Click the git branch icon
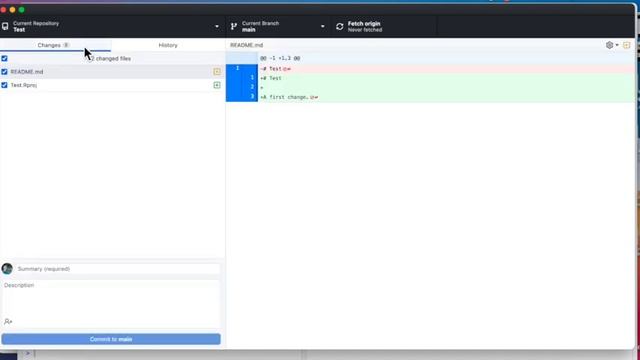 coord(234,27)
